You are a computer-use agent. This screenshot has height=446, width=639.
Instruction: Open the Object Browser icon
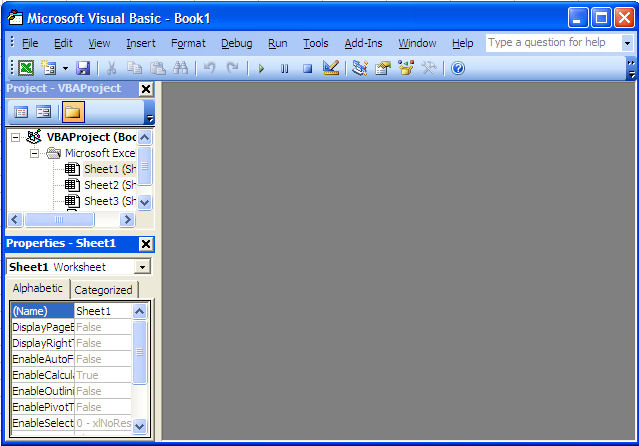(x=406, y=68)
